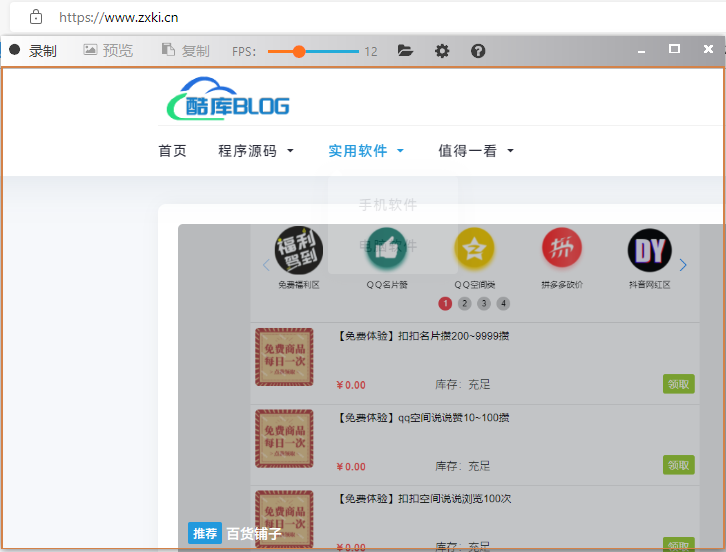Open the folder icon in the recorder toolbar
Viewport: 726px width, 552px height.
point(405,50)
